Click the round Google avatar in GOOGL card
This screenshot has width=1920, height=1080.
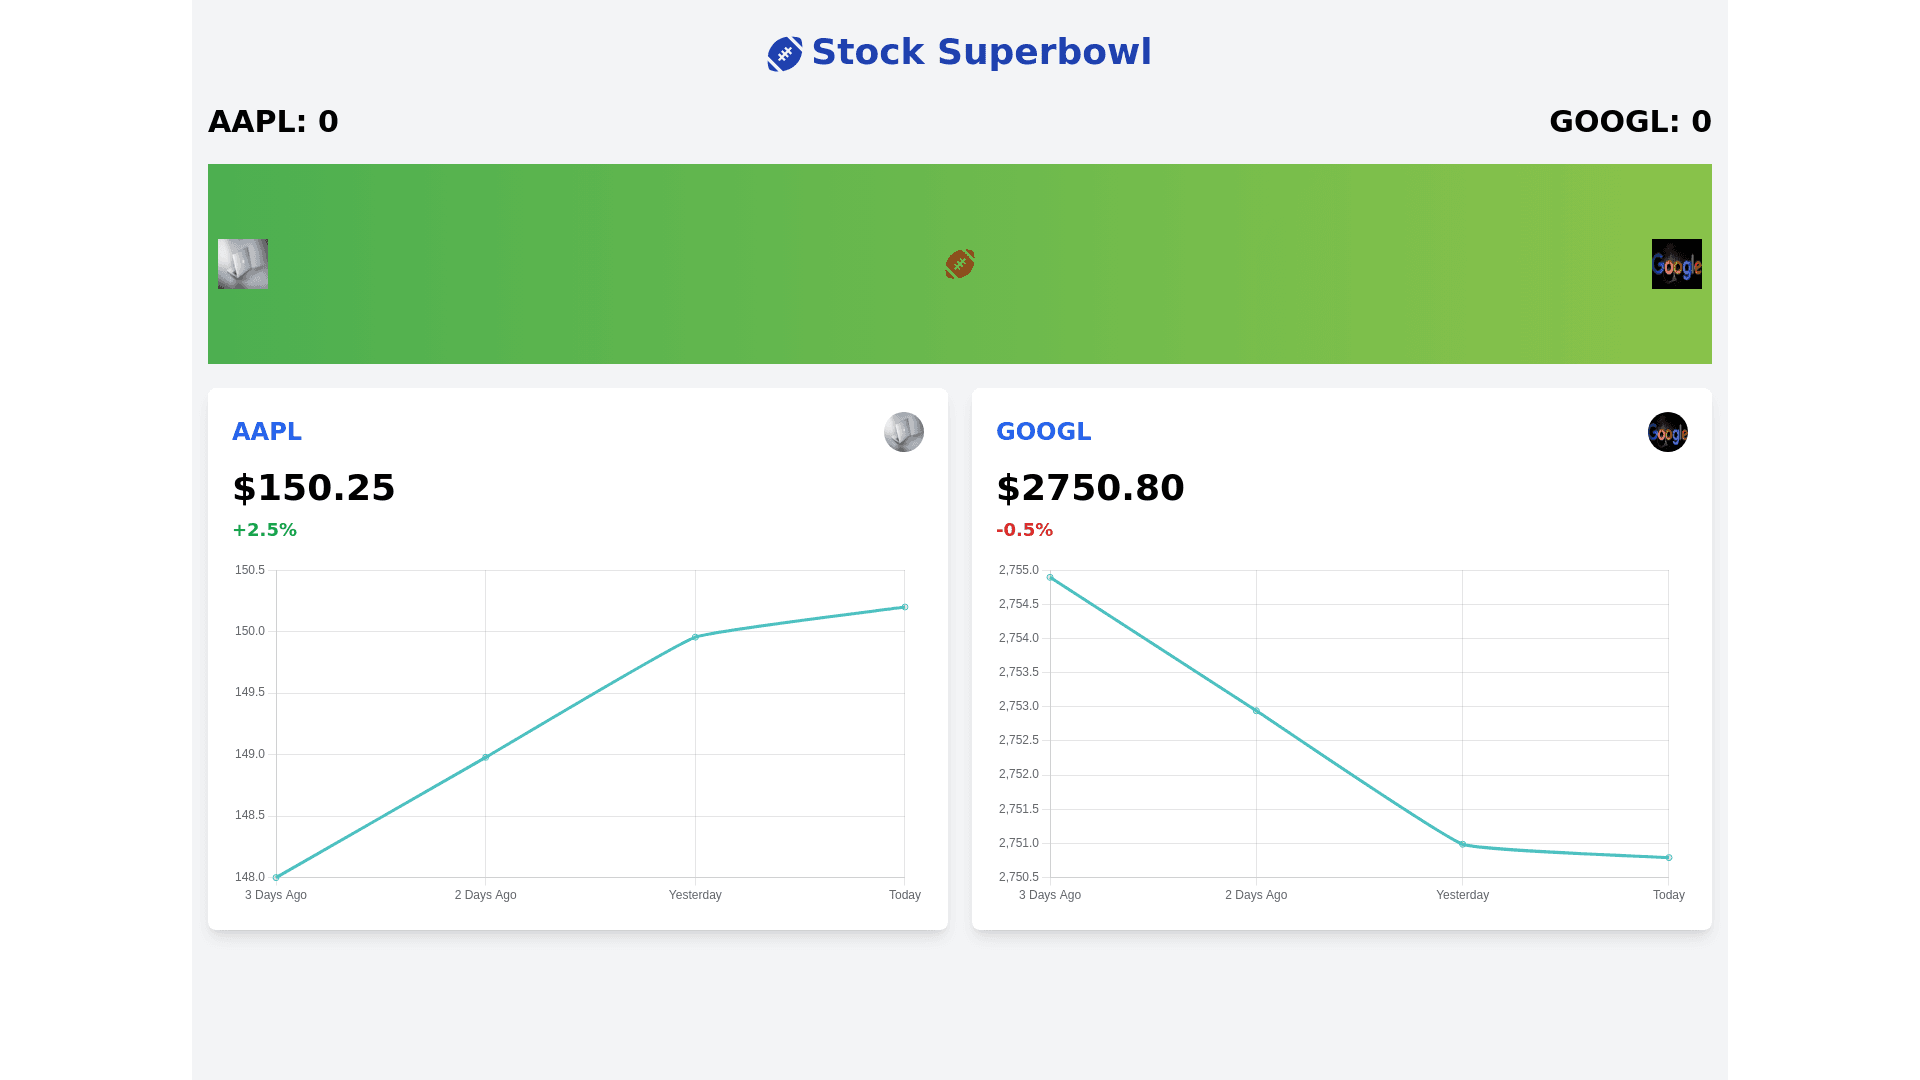click(x=1667, y=432)
